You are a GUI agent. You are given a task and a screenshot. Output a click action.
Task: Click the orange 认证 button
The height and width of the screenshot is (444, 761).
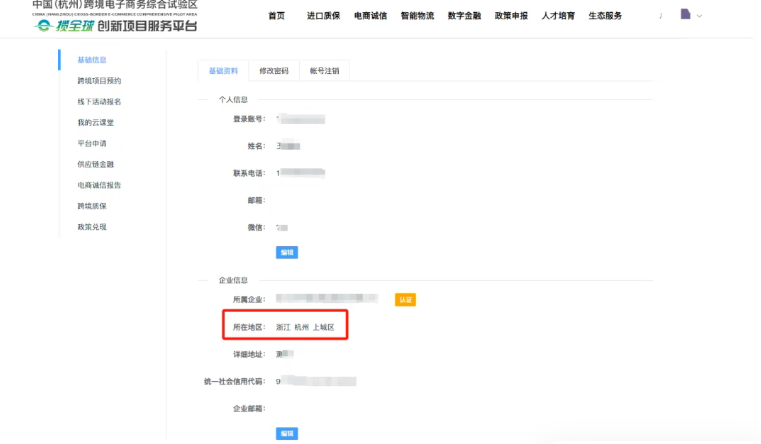[x=405, y=300]
